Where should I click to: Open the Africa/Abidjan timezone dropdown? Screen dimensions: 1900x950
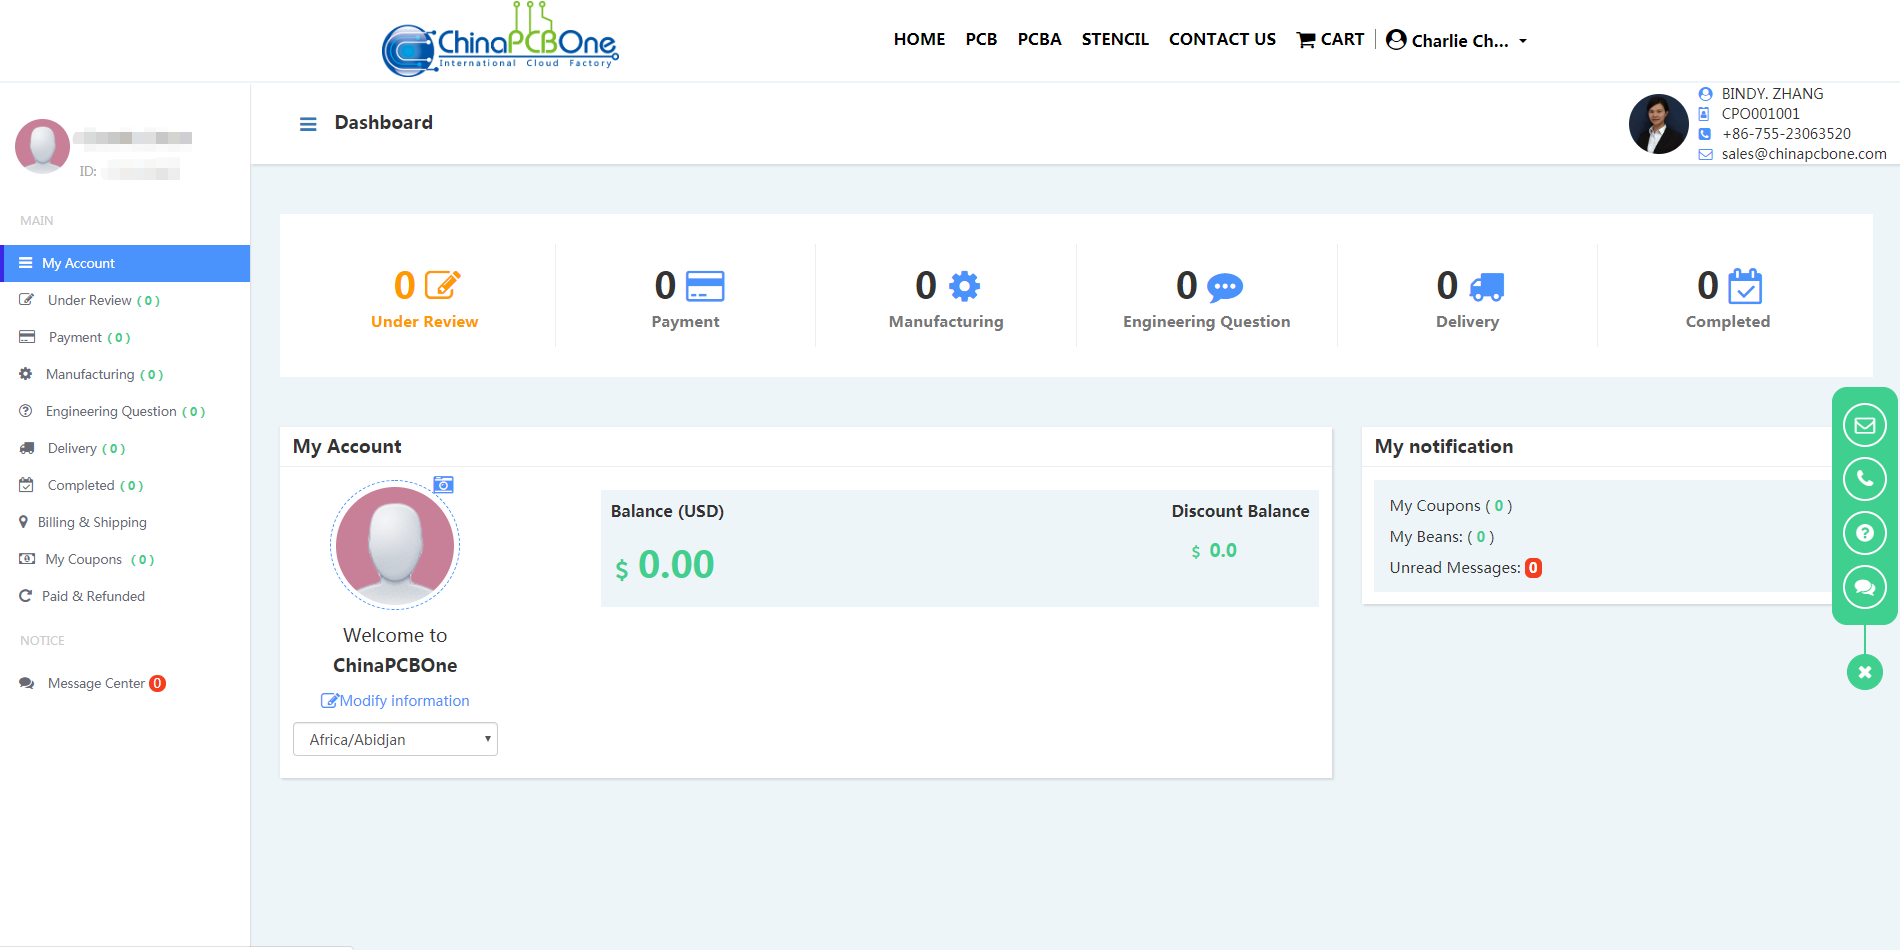[x=395, y=740]
